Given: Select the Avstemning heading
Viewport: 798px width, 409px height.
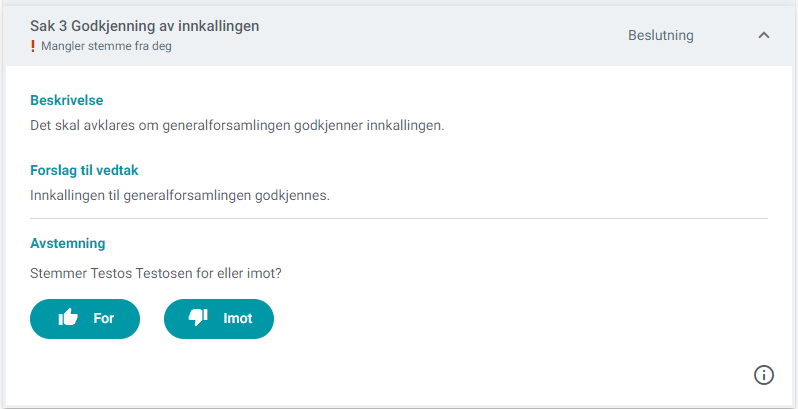Looking at the screenshot, I should pyautogui.click(x=68, y=243).
